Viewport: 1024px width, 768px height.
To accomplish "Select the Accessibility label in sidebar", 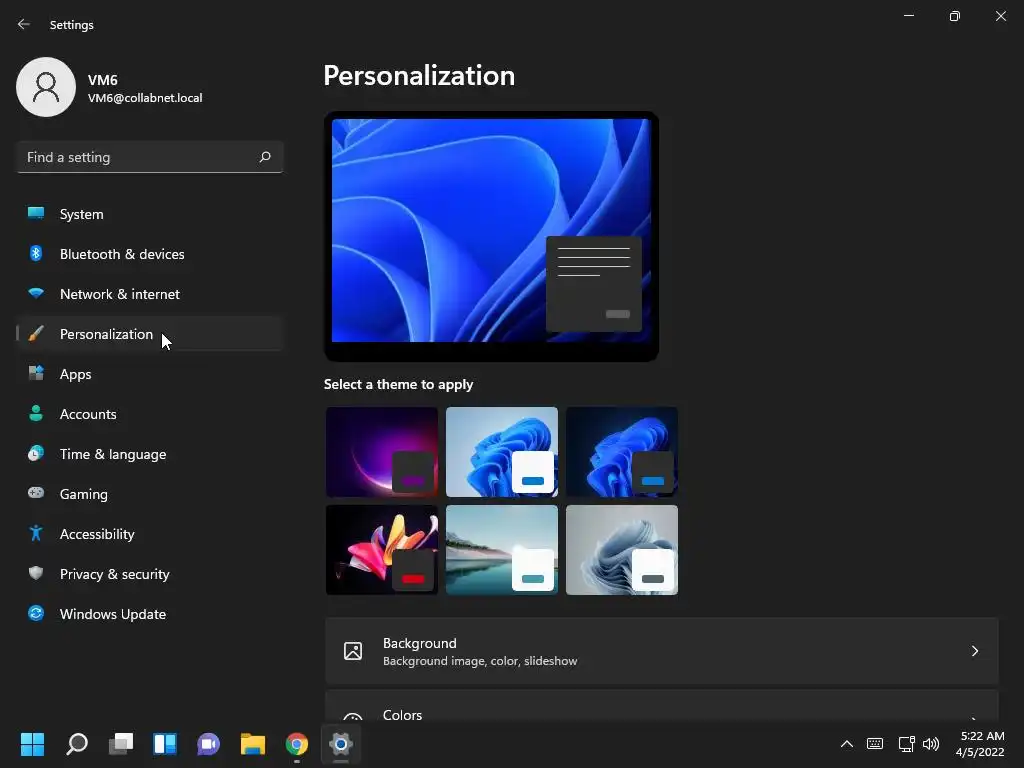I will pyautogui.click(x=97, y=534).
